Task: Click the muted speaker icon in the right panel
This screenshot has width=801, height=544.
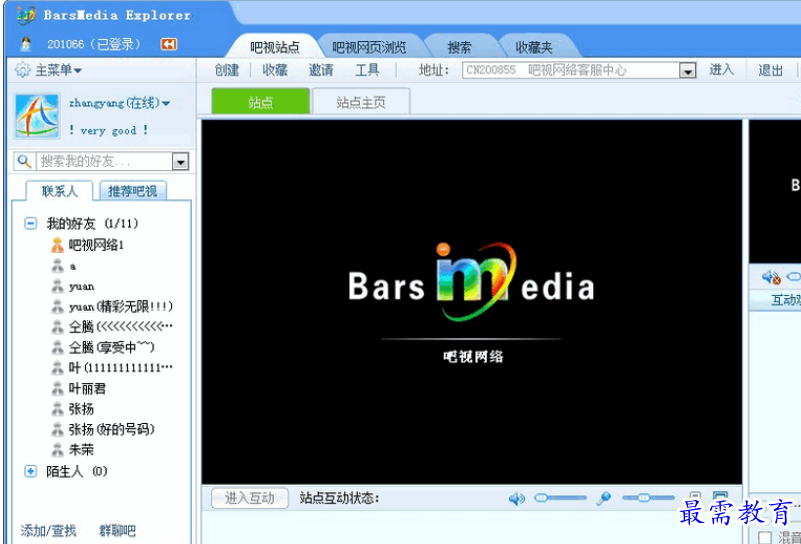Action: pyautogui.click(x=771, y=277)
